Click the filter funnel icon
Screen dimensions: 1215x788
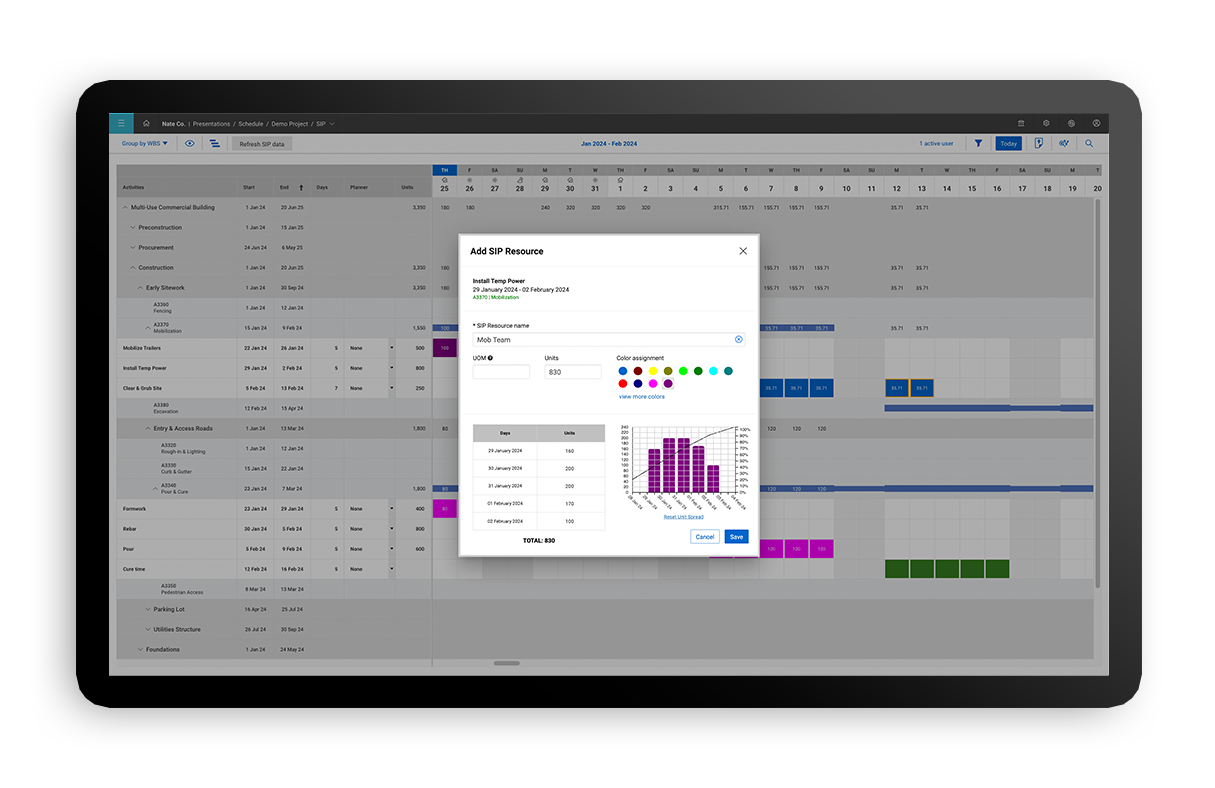pyautogui.click(x=978, y=143)
